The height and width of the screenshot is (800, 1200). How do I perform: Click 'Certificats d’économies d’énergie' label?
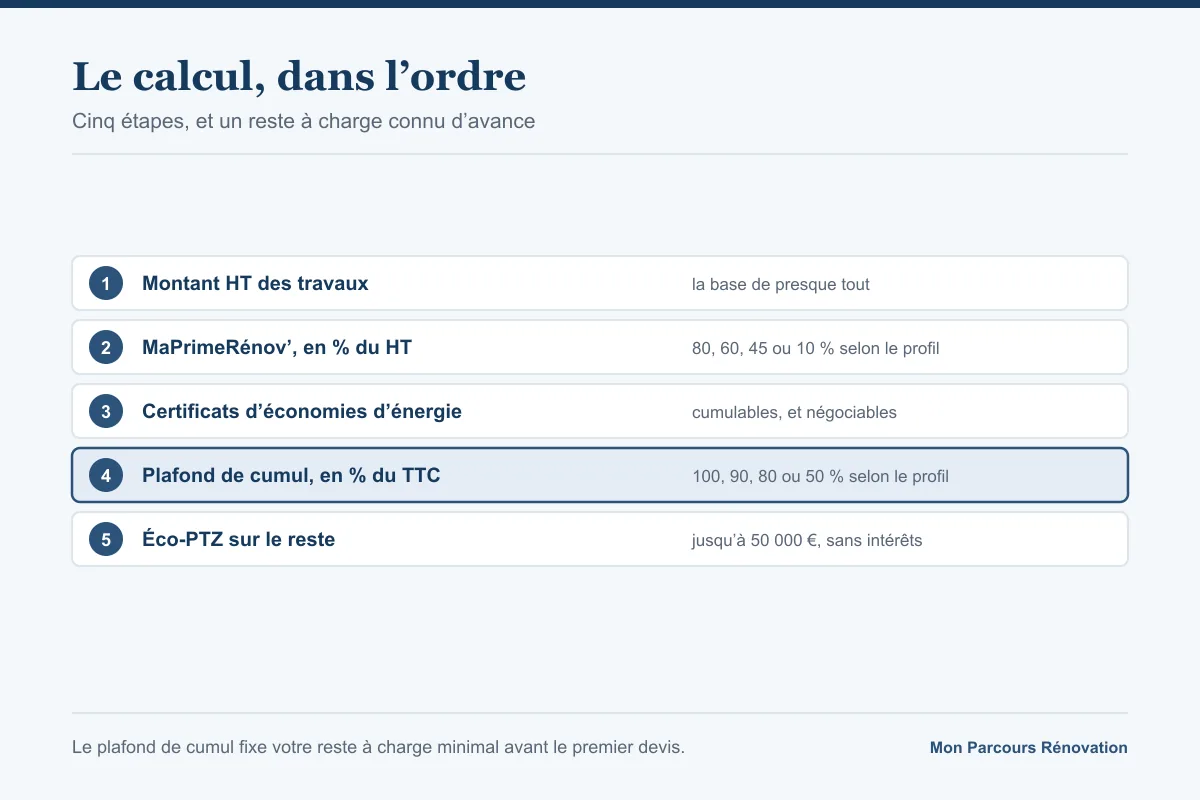pos(302,411)
